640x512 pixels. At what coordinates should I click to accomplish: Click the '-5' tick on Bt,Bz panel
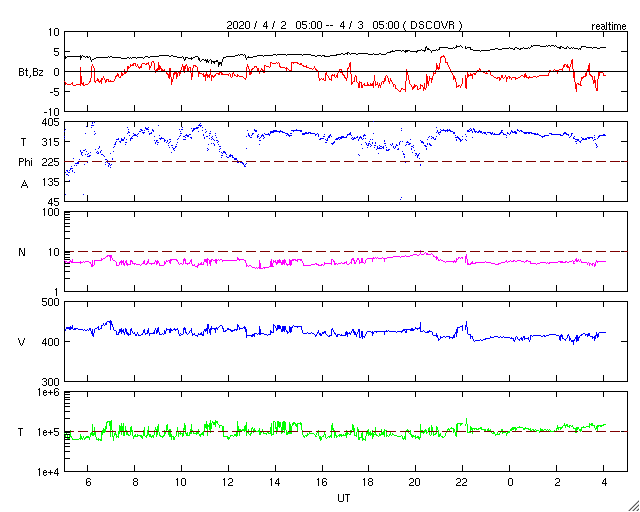[55, 92]
